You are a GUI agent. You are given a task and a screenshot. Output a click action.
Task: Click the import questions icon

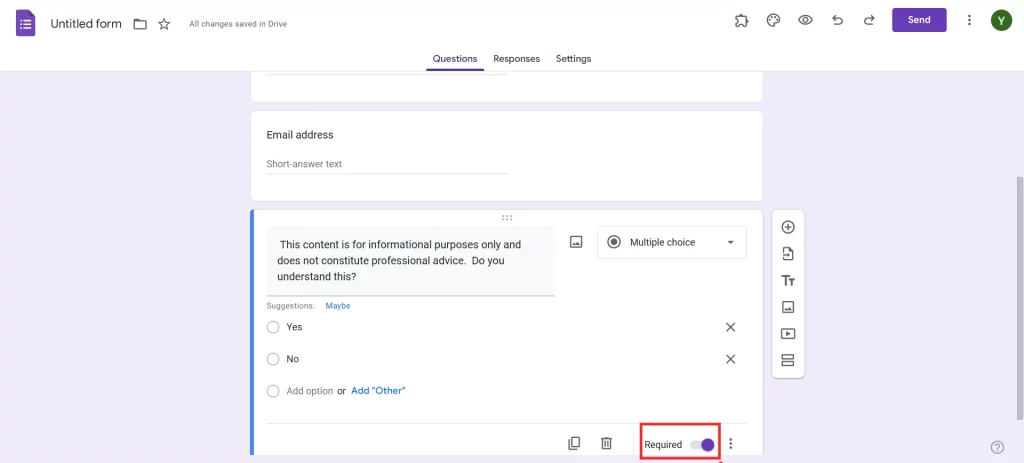[788, 254]
